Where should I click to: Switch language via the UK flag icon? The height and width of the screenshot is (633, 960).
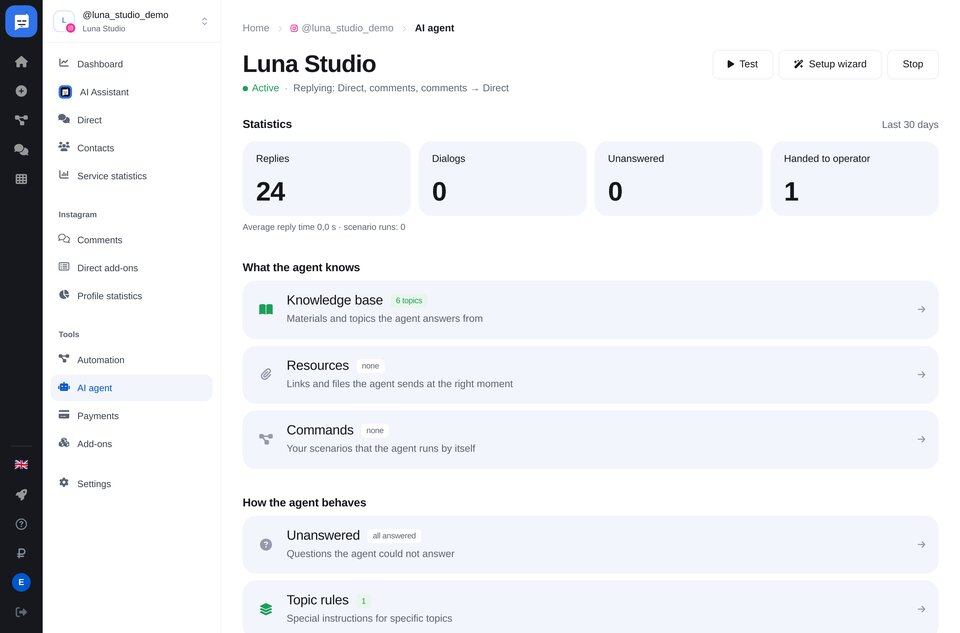pyautogui.click(x=21, y=465)
